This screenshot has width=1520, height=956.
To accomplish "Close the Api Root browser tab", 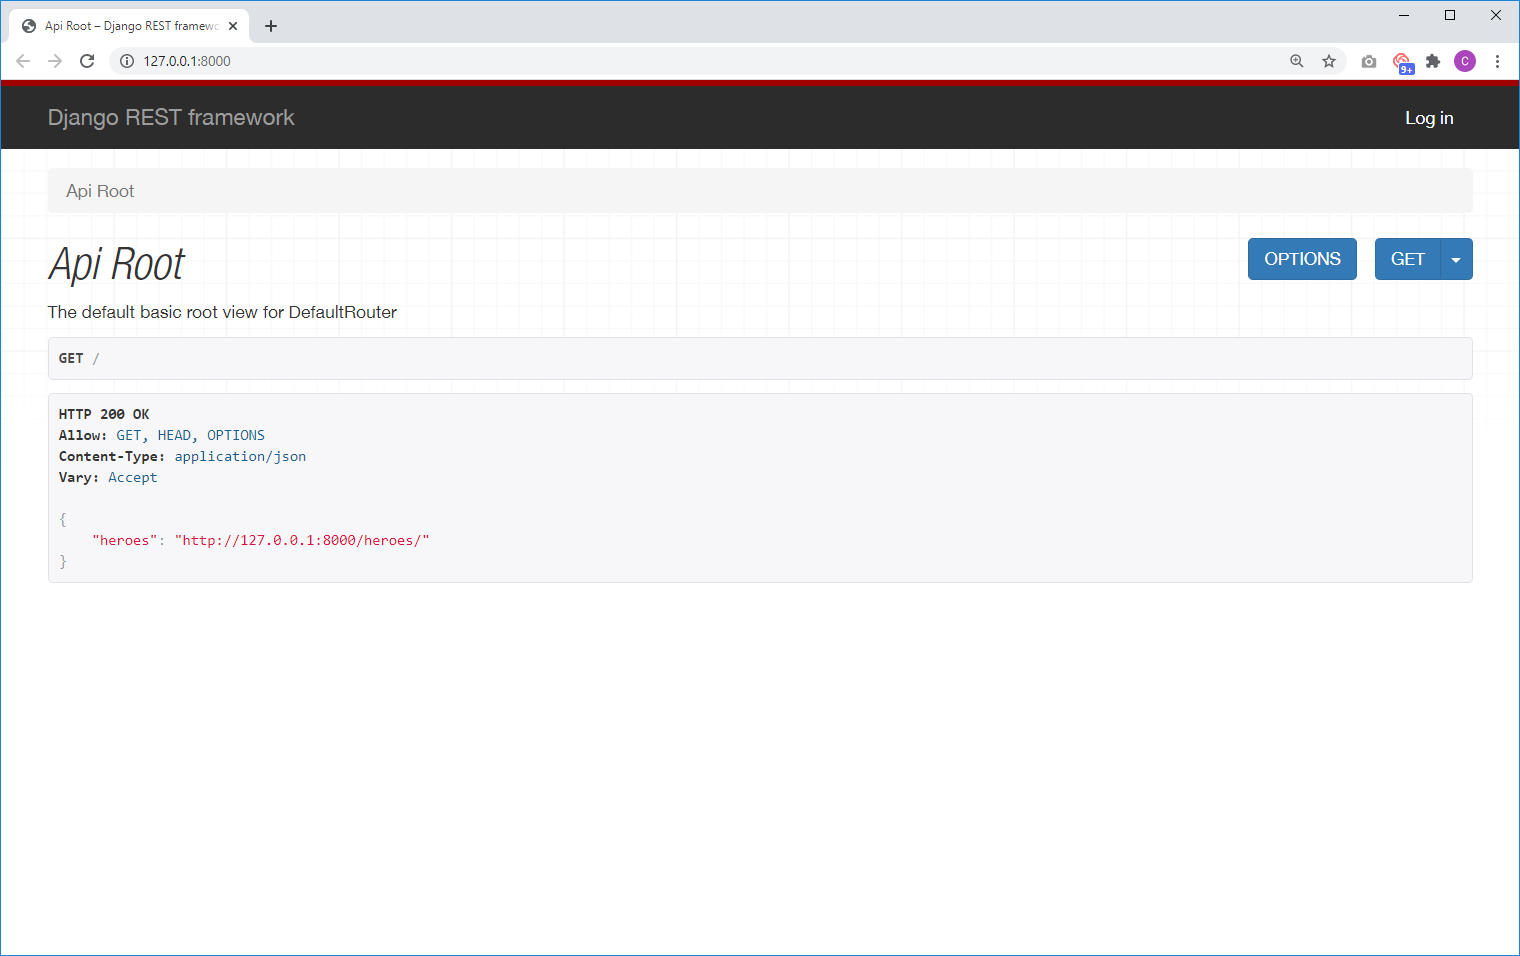I will coord(233,26).
